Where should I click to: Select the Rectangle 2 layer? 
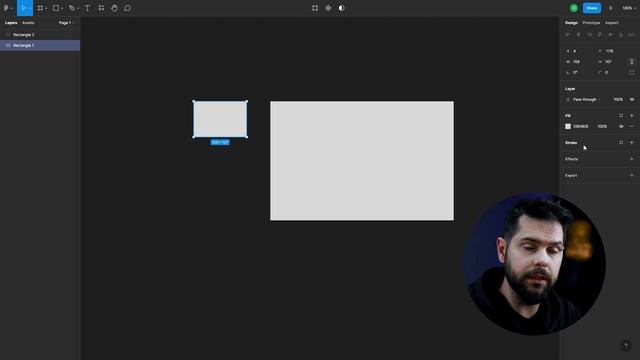coord(40,35)
